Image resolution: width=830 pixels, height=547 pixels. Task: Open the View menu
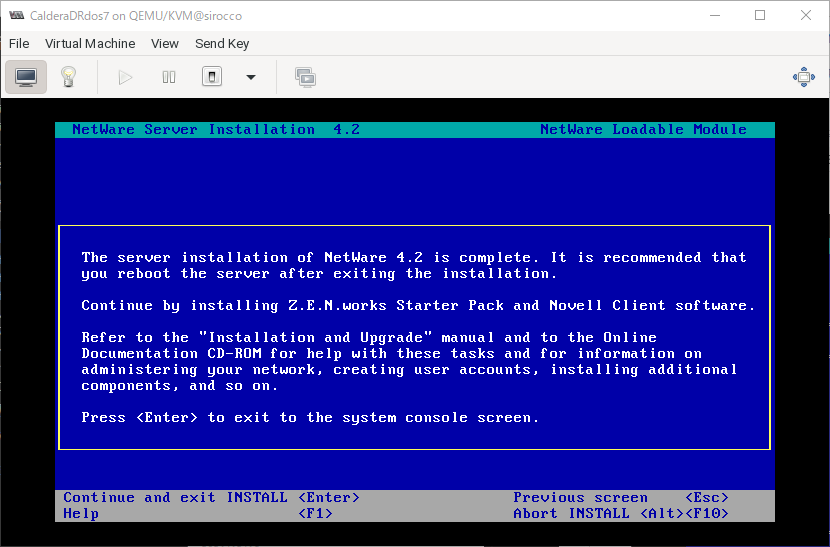(165, 43)
